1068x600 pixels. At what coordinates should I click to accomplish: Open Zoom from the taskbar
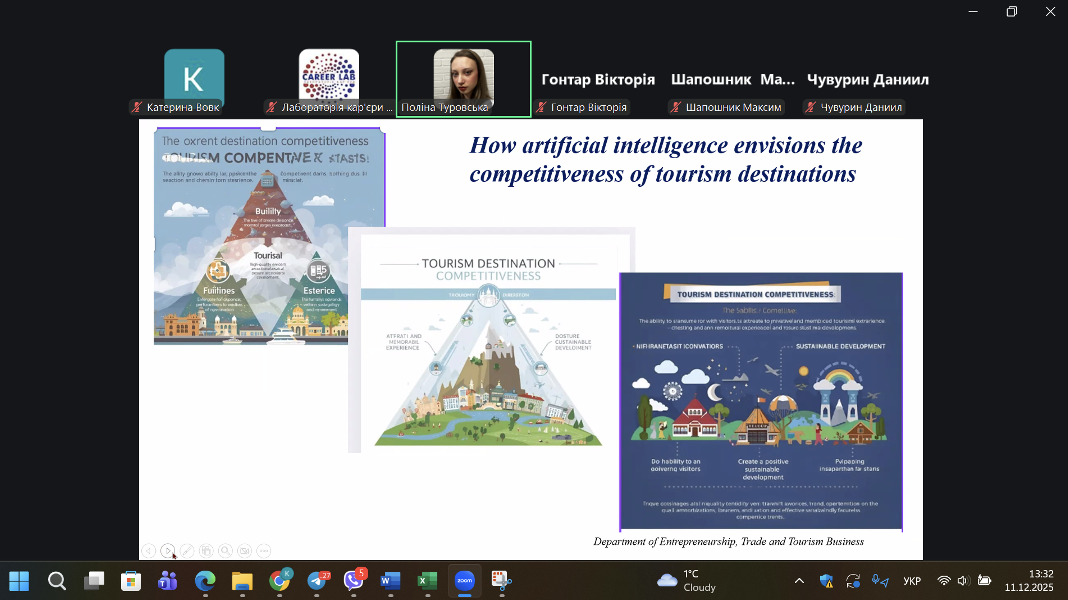(x=464, y=580)
